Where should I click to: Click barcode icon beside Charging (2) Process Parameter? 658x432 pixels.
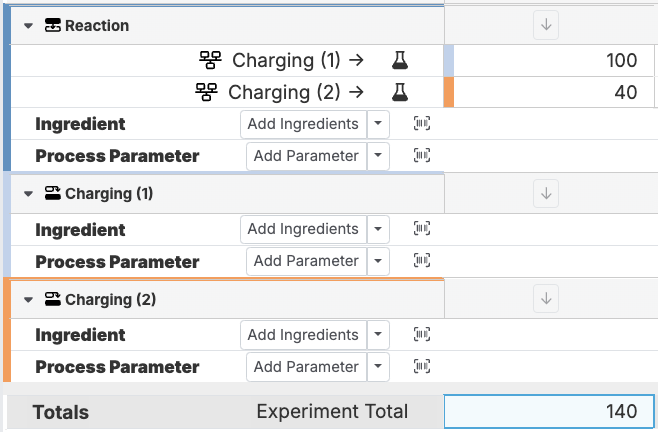point(422,367)
